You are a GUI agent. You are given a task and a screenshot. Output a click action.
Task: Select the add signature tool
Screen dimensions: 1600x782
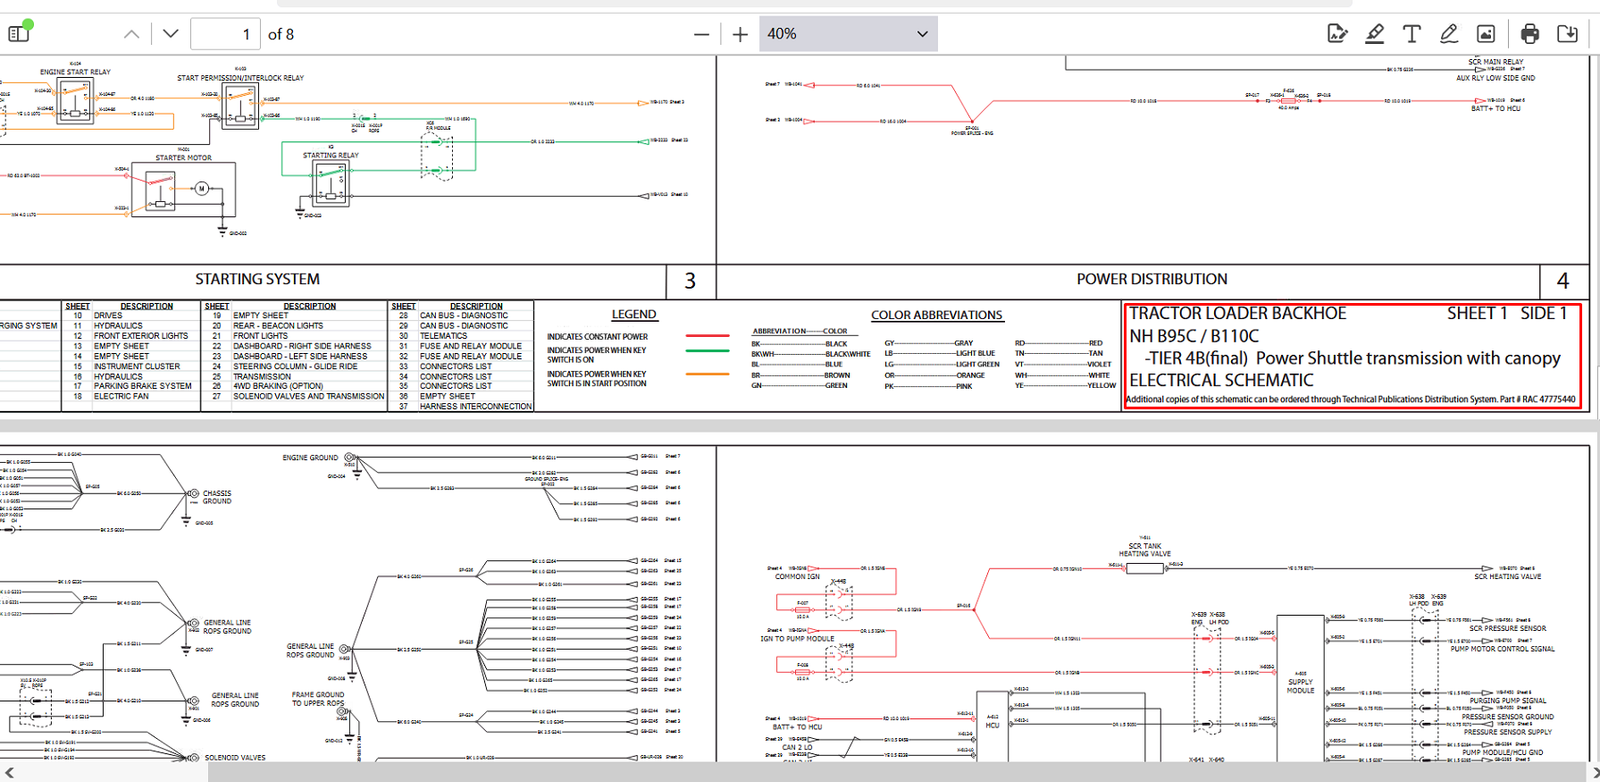click(1337, 34)
